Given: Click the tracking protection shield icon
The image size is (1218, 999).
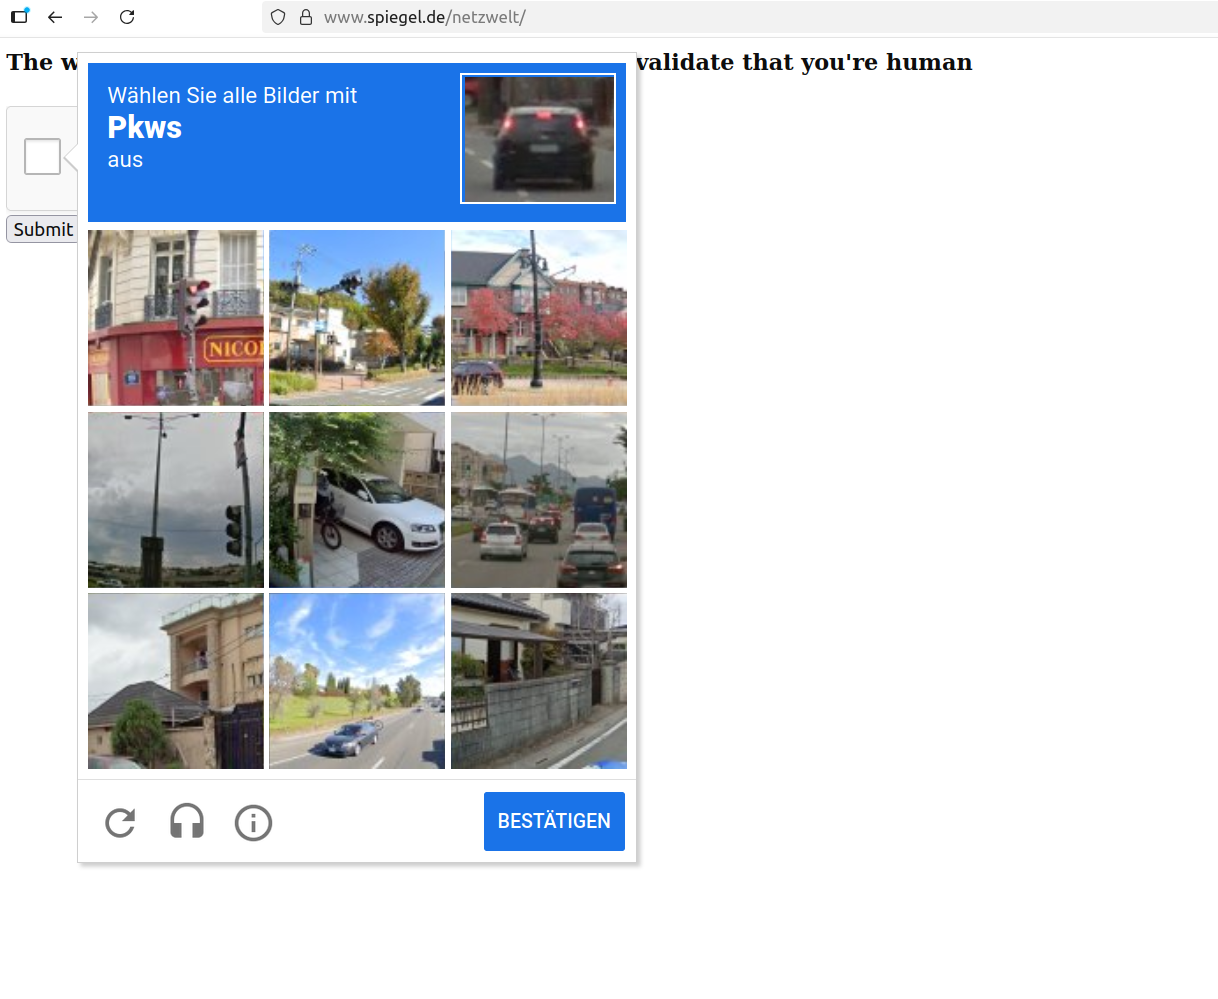Looking at the screenshot, I should point(278,17).
